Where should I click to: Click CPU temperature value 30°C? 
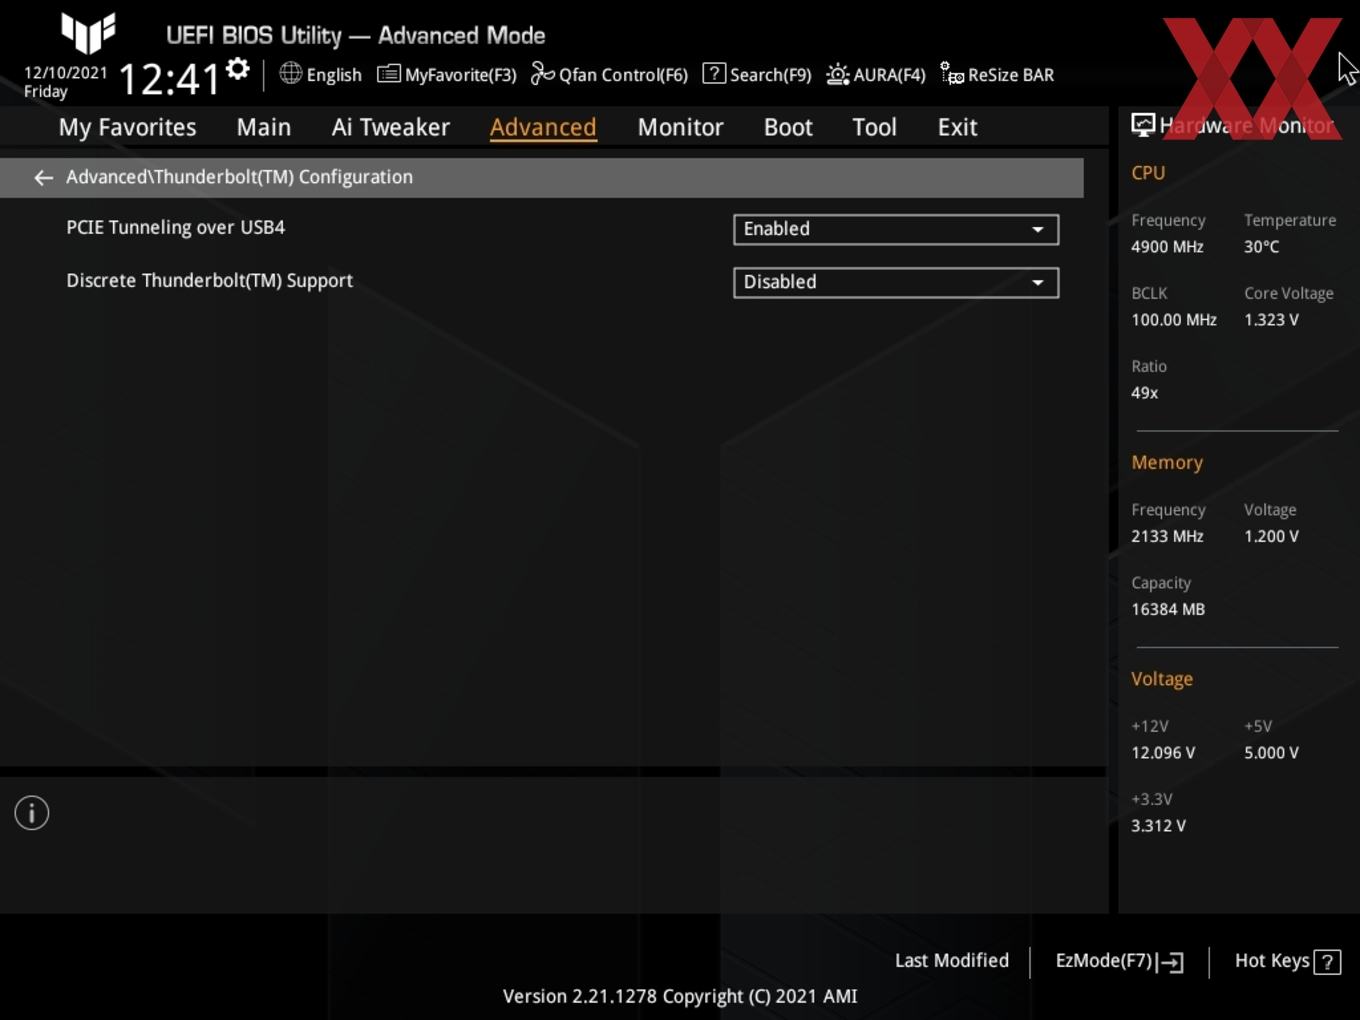click(x=1261, y=247)
